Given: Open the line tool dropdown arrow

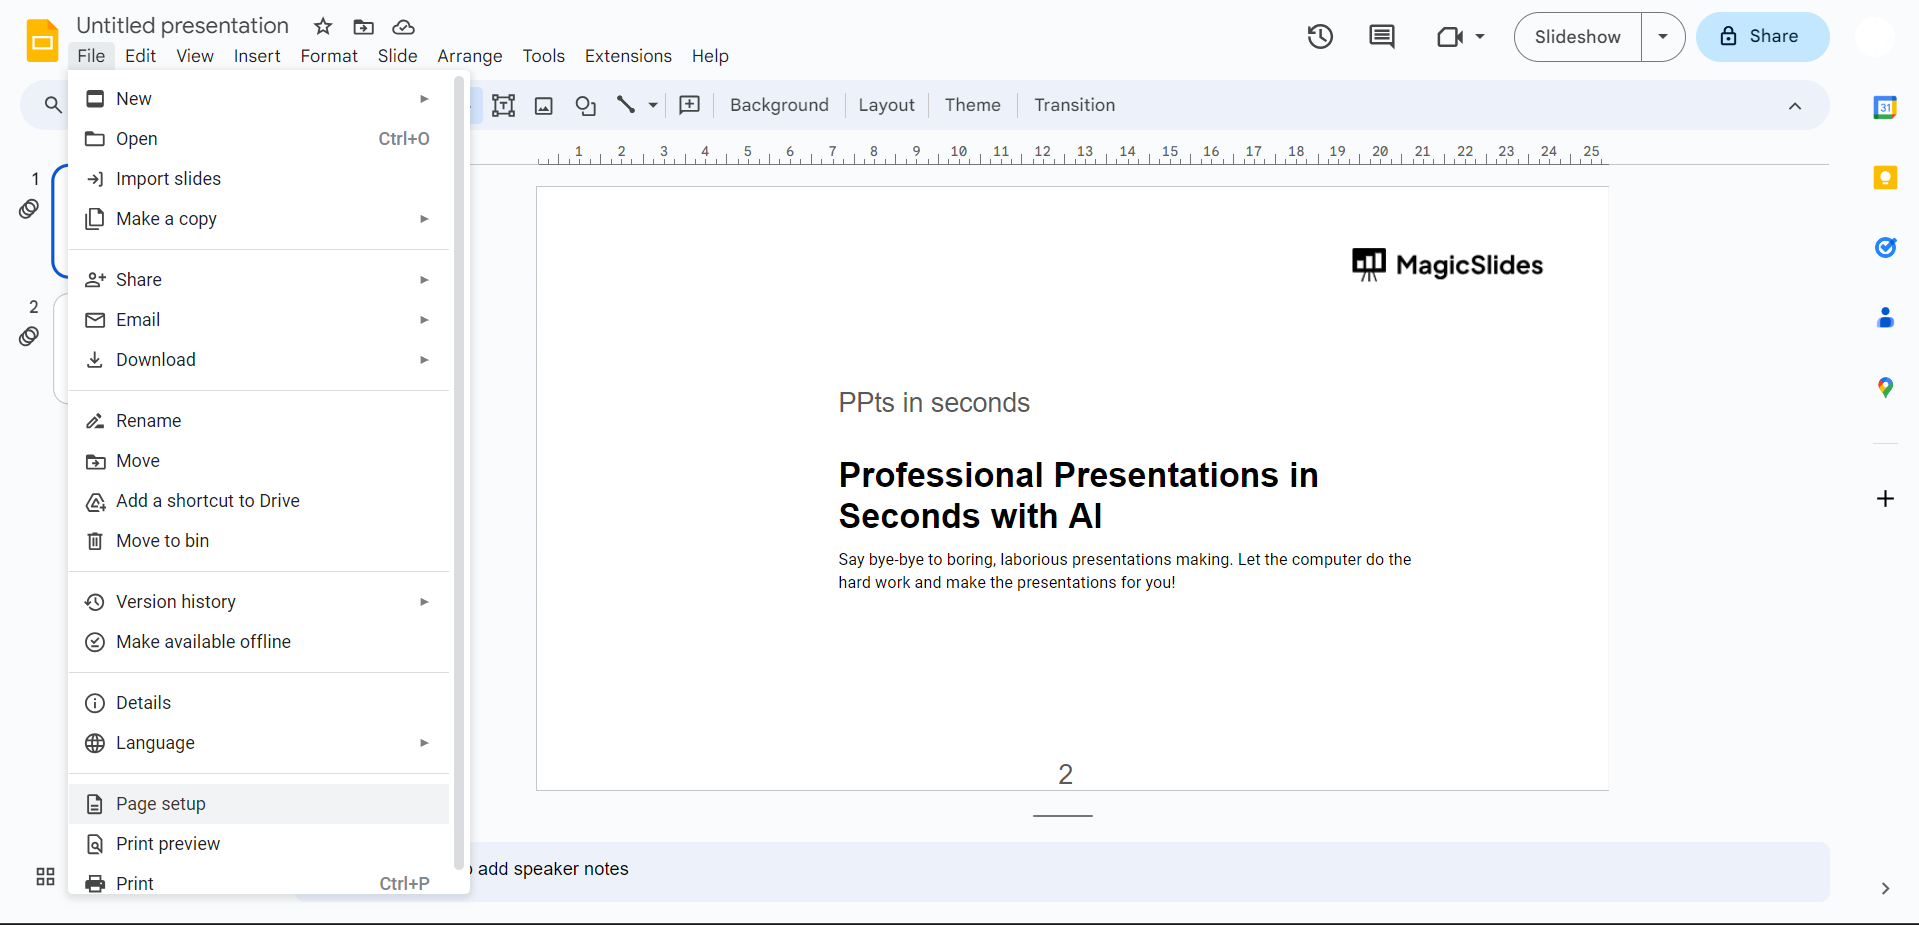Looking at the screenshot, I should pyautogui.click(x=653, y=105).
